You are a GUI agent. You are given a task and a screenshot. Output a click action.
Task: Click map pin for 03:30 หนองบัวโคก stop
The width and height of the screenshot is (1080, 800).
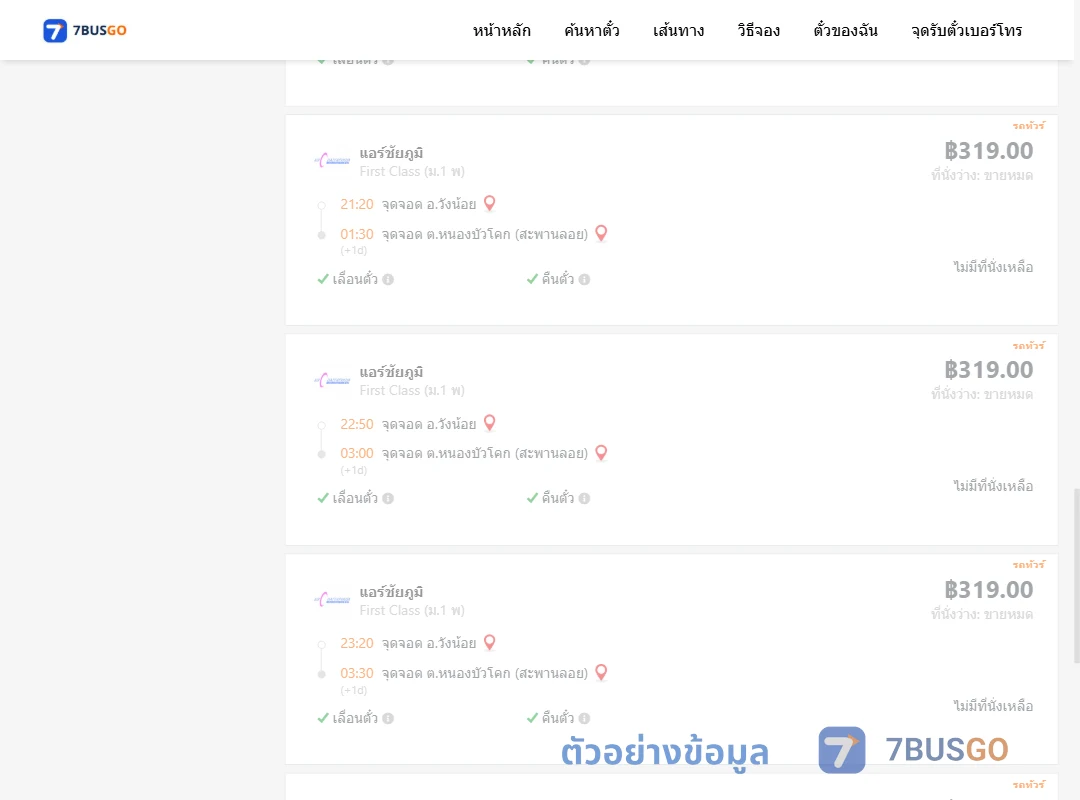(x=601, y=673)
